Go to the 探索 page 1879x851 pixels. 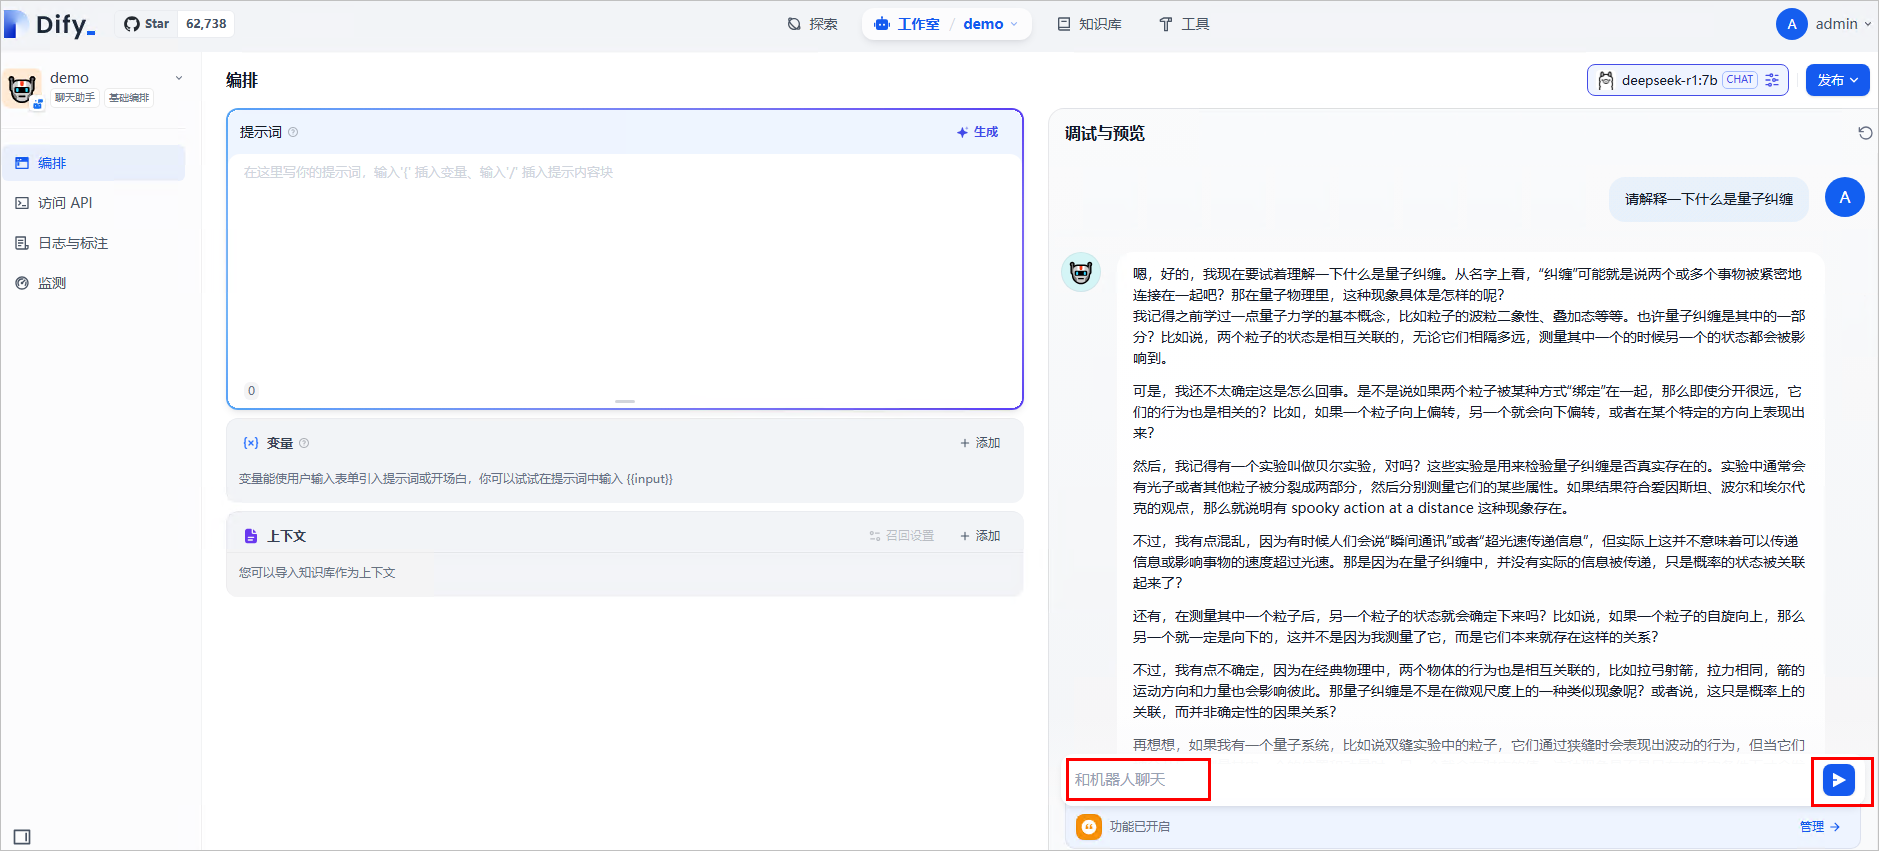[812, 24]
